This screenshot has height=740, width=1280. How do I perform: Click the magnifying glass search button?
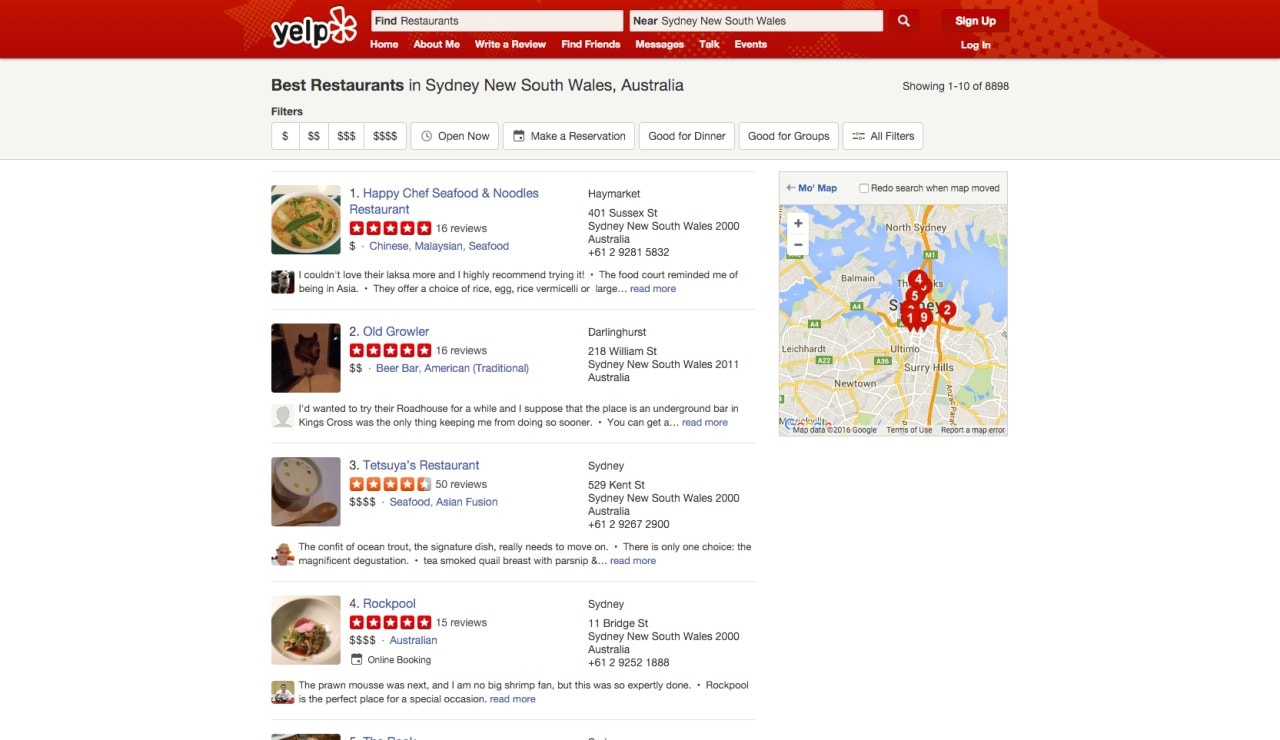click(x=904, y=21)
